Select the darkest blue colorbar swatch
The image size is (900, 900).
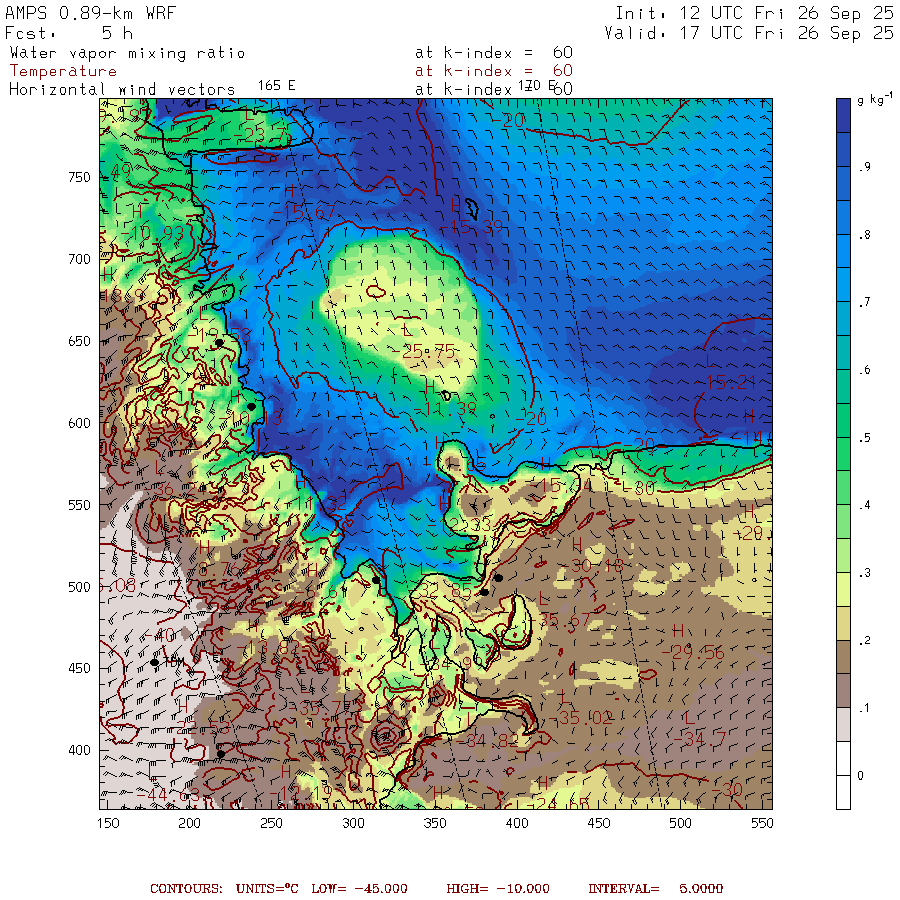click(843, 115)
